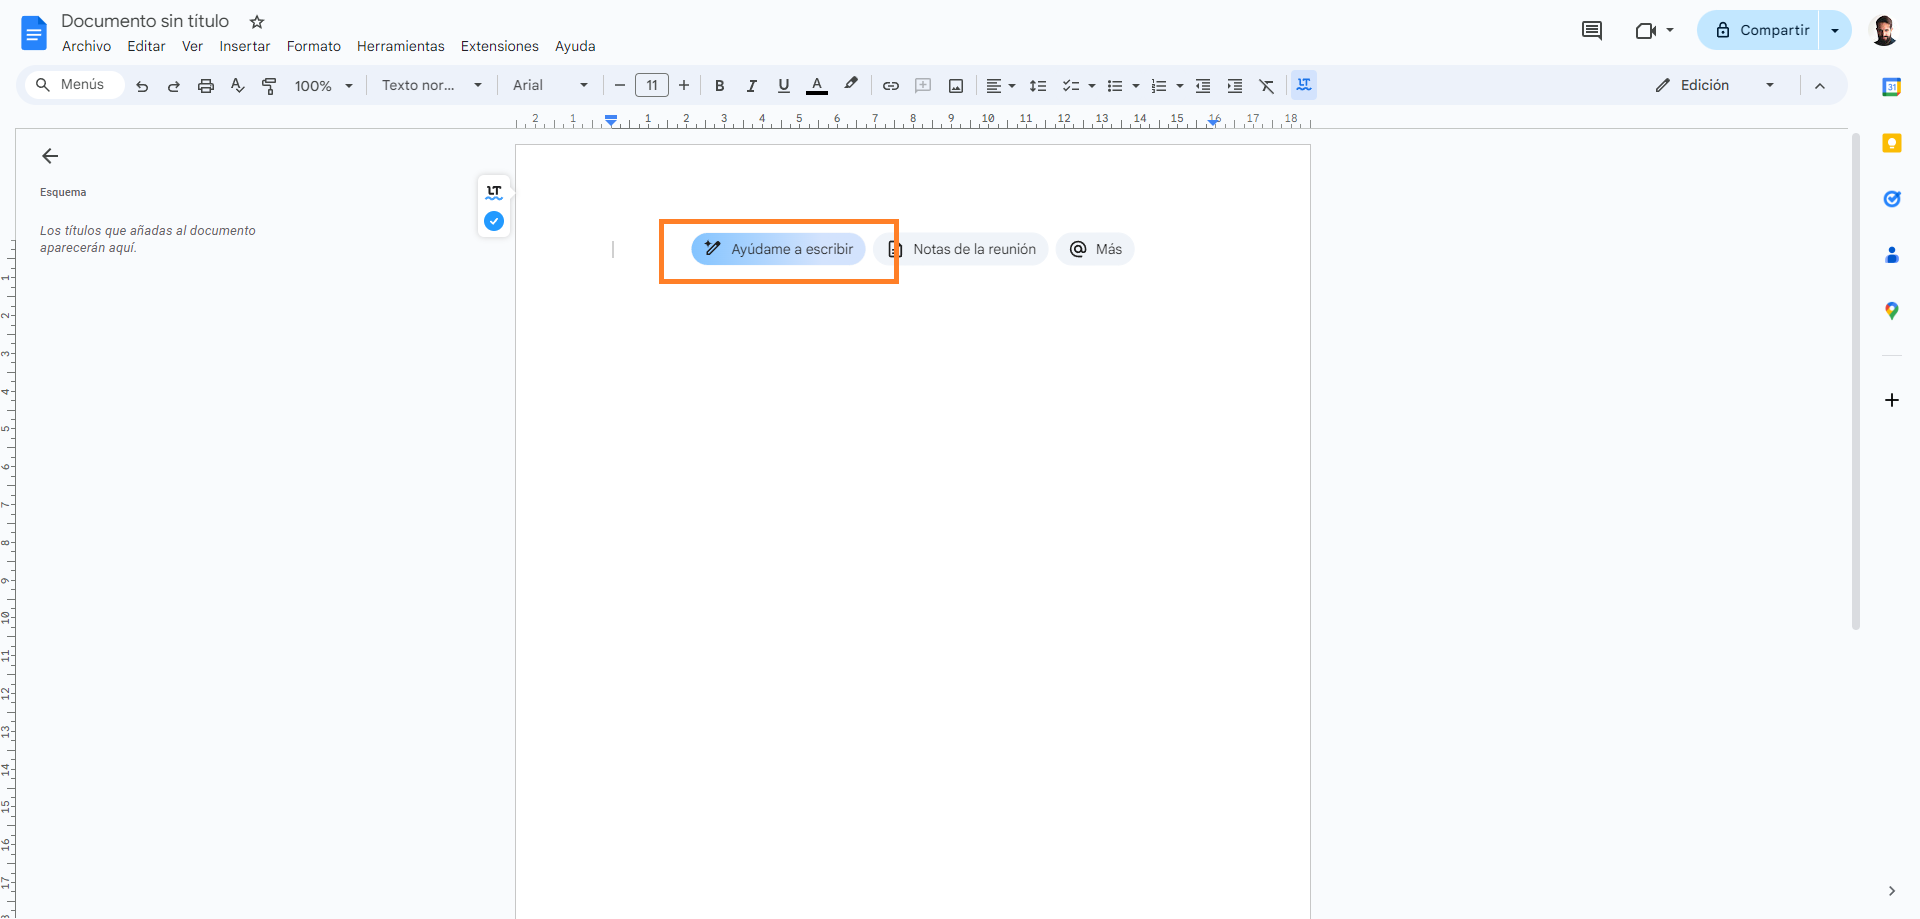Expand the Arial font family dropdown
This screenshot has width=1920, height=919.
pyautogui.click(x=549, y=86)
